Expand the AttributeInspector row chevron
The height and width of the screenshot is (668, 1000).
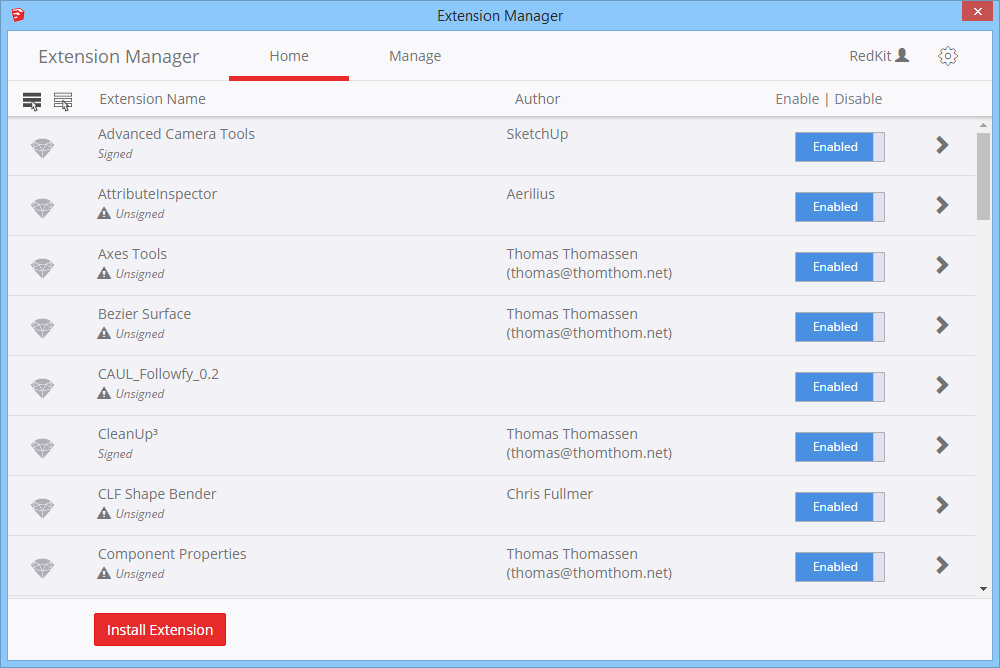[942, 205]
